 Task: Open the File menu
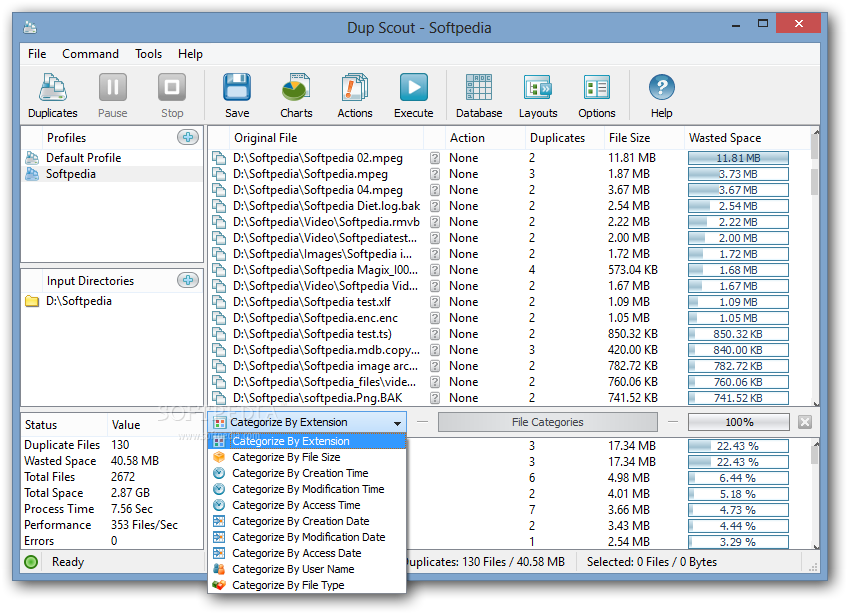37,54
